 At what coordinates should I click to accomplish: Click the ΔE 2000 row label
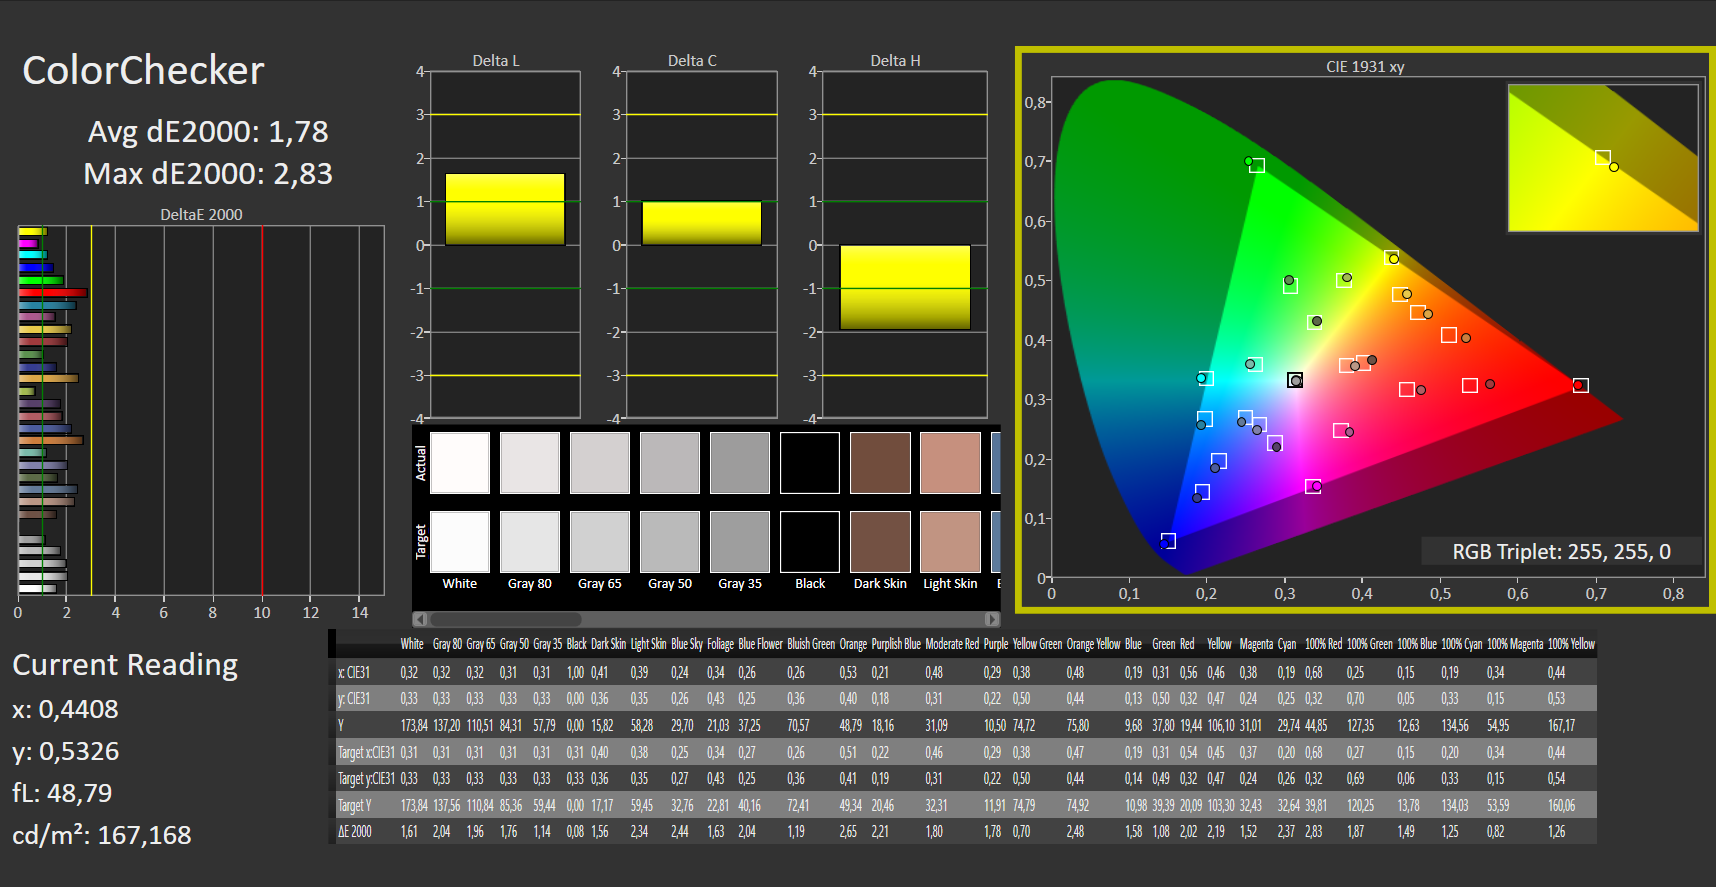[x=356, y=832]
